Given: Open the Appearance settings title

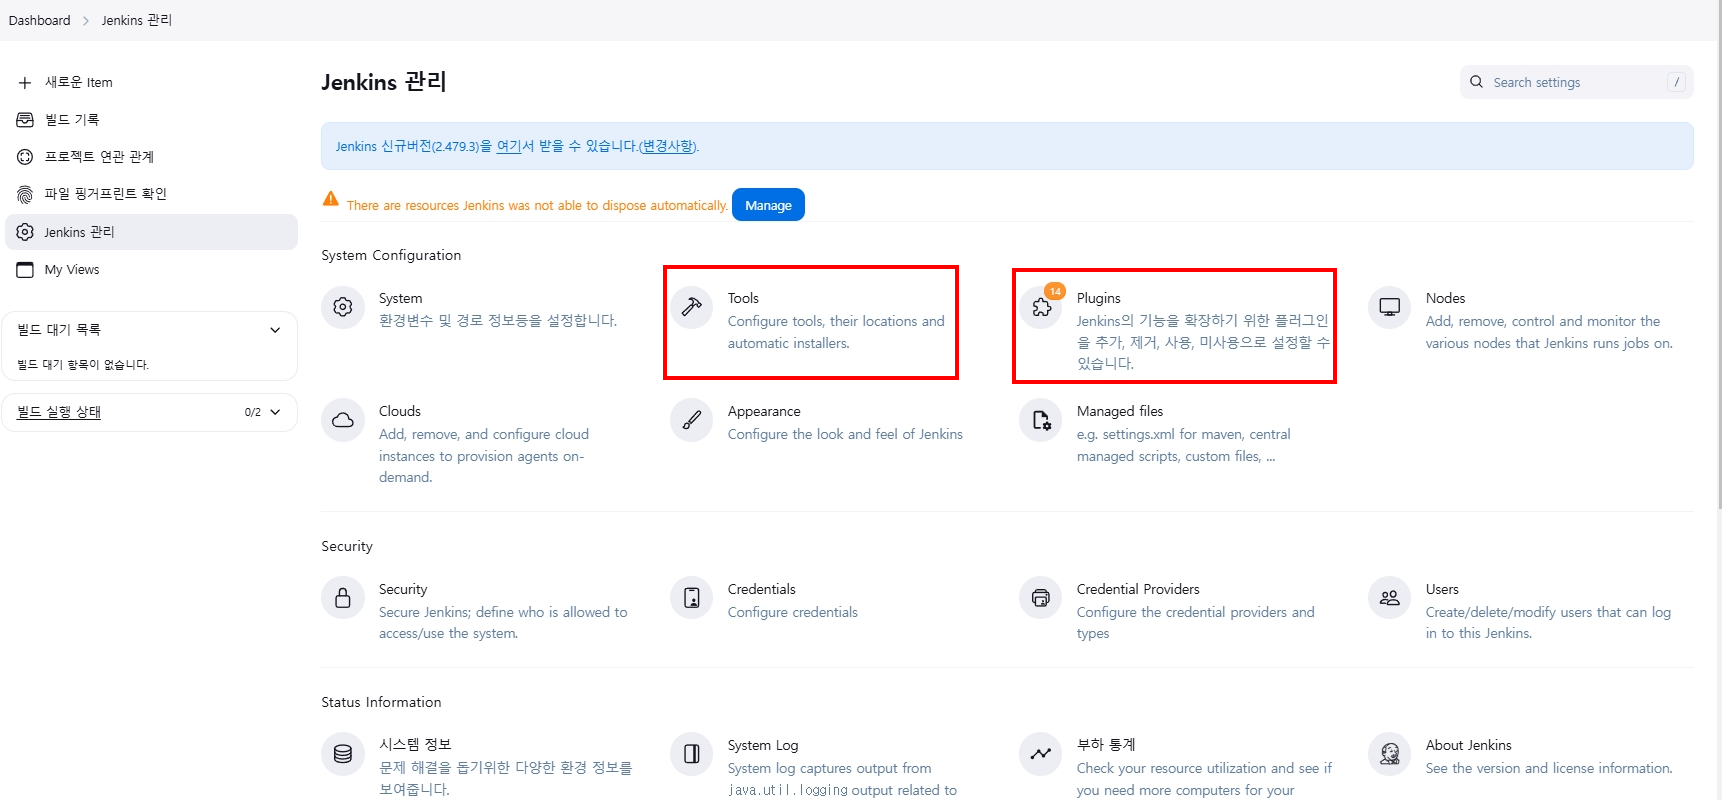Looking at the screenshot, I should [x=764, y=411].
